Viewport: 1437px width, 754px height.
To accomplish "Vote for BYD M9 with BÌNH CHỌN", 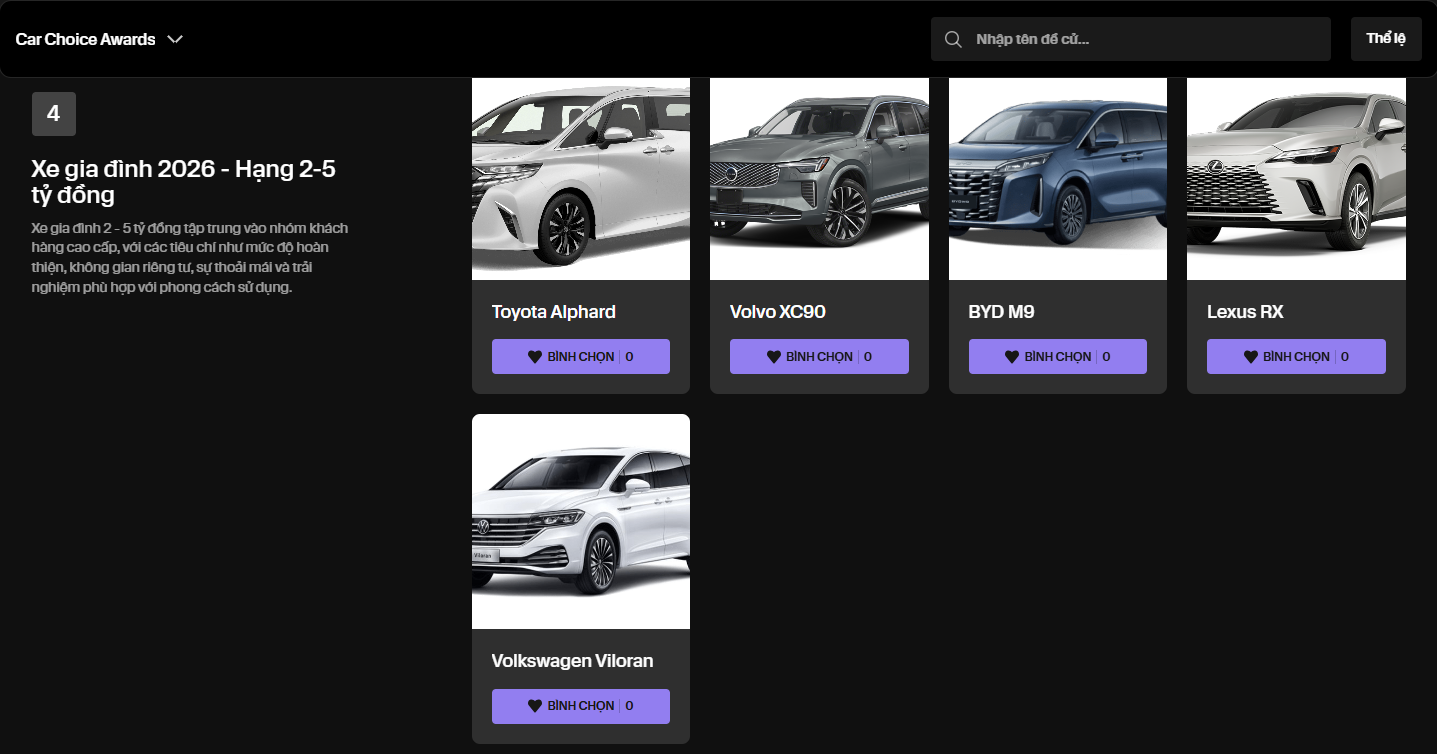I will [x=1058, y=357].
